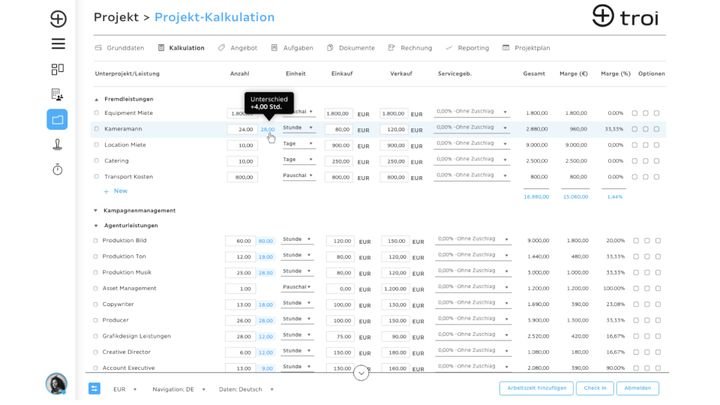Add a new row via + New
Viewport: 720px width, 405px height.
[x=116, y=191]
